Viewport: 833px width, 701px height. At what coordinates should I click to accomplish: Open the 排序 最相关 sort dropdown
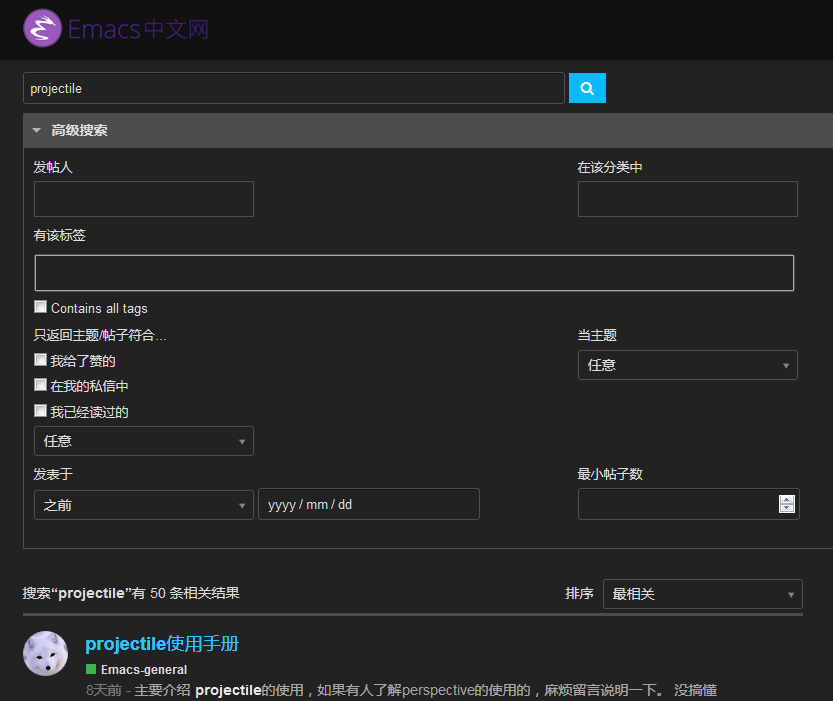(702, 594)
